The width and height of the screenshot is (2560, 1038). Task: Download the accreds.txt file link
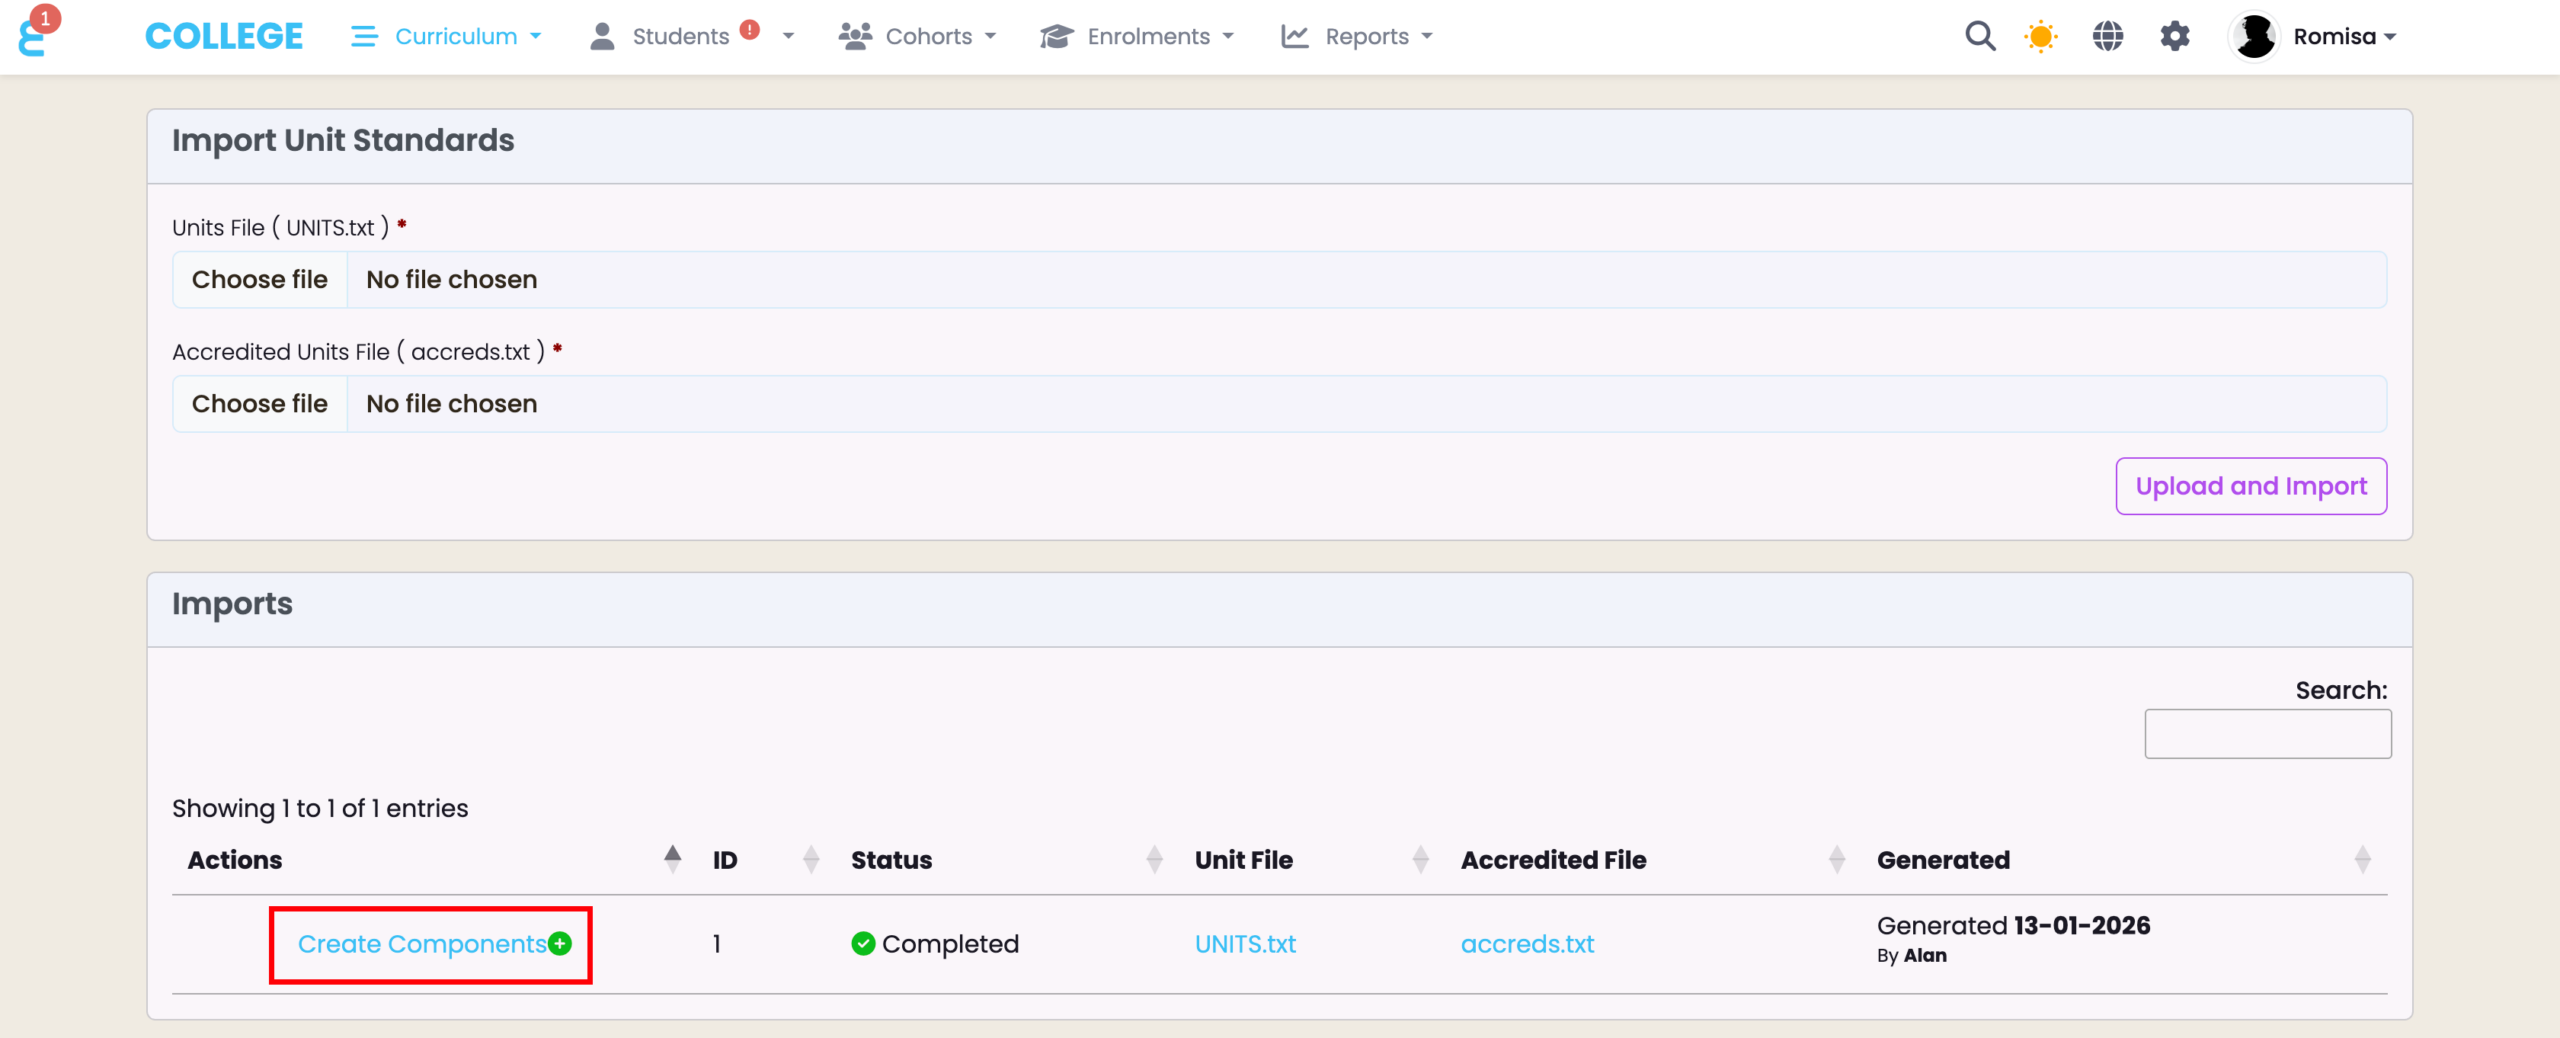1527,944
